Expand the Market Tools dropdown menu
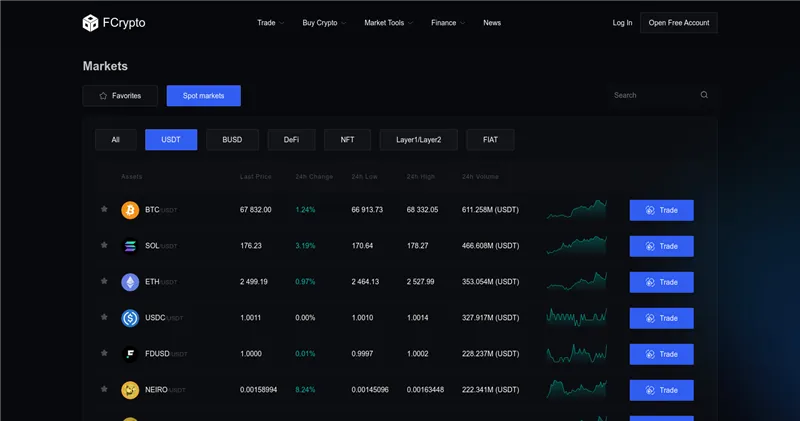Viewport: 800px width, 421px height. point(388,23)
